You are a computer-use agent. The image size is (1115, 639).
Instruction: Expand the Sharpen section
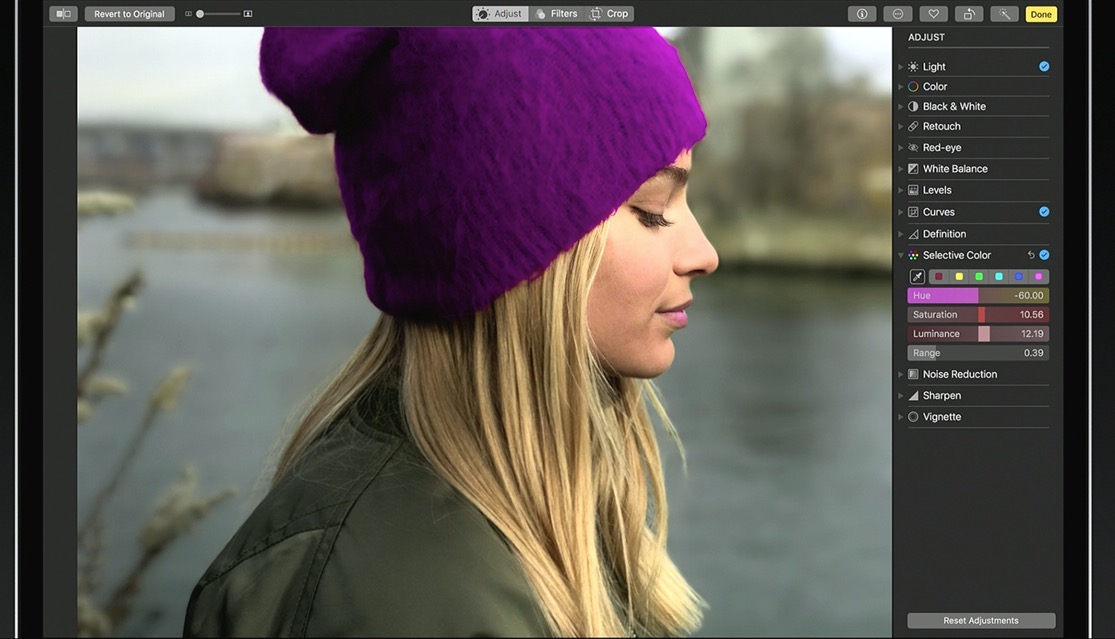pos(900,395)
